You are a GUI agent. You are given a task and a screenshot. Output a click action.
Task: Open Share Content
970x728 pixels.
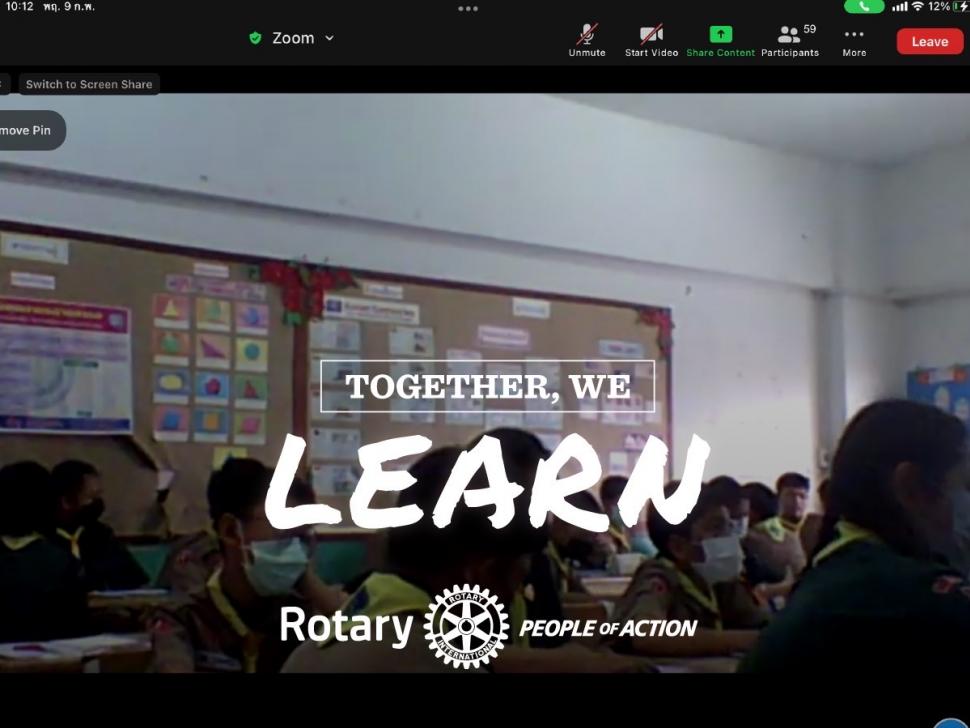[x=720, y=41]
